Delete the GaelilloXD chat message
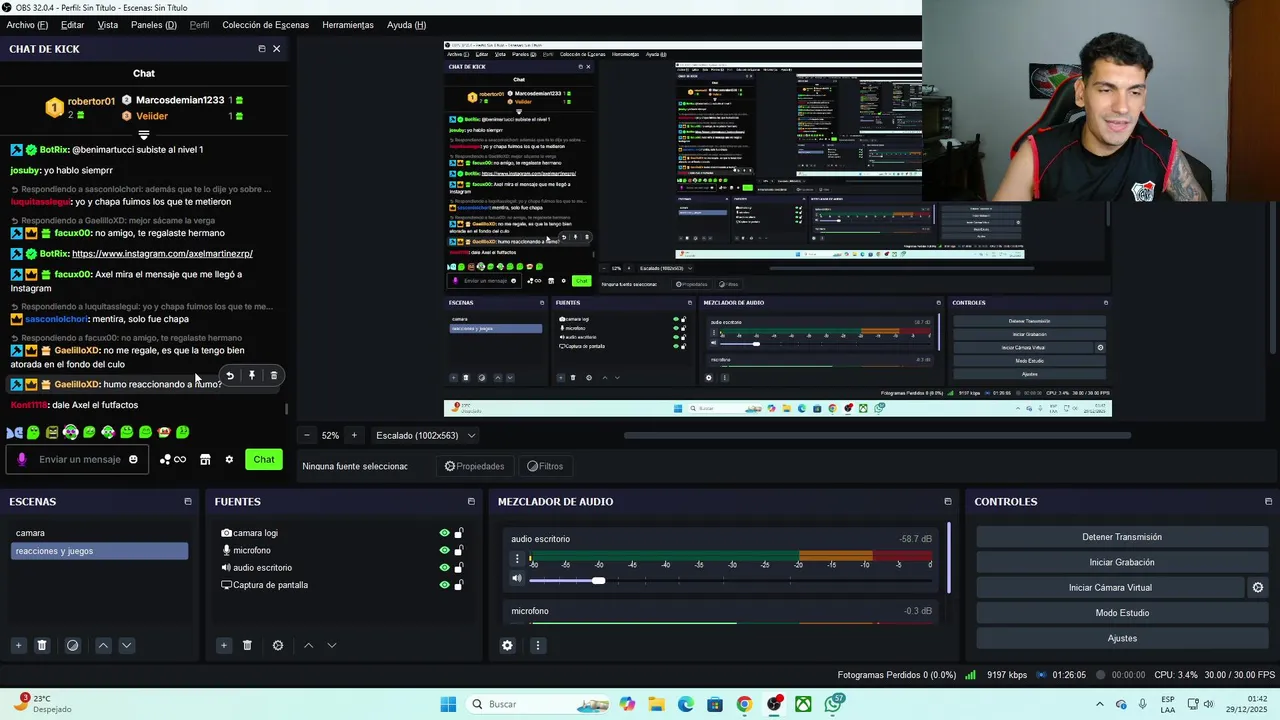The image size is (1280, 720). click(x=274, y=376)
